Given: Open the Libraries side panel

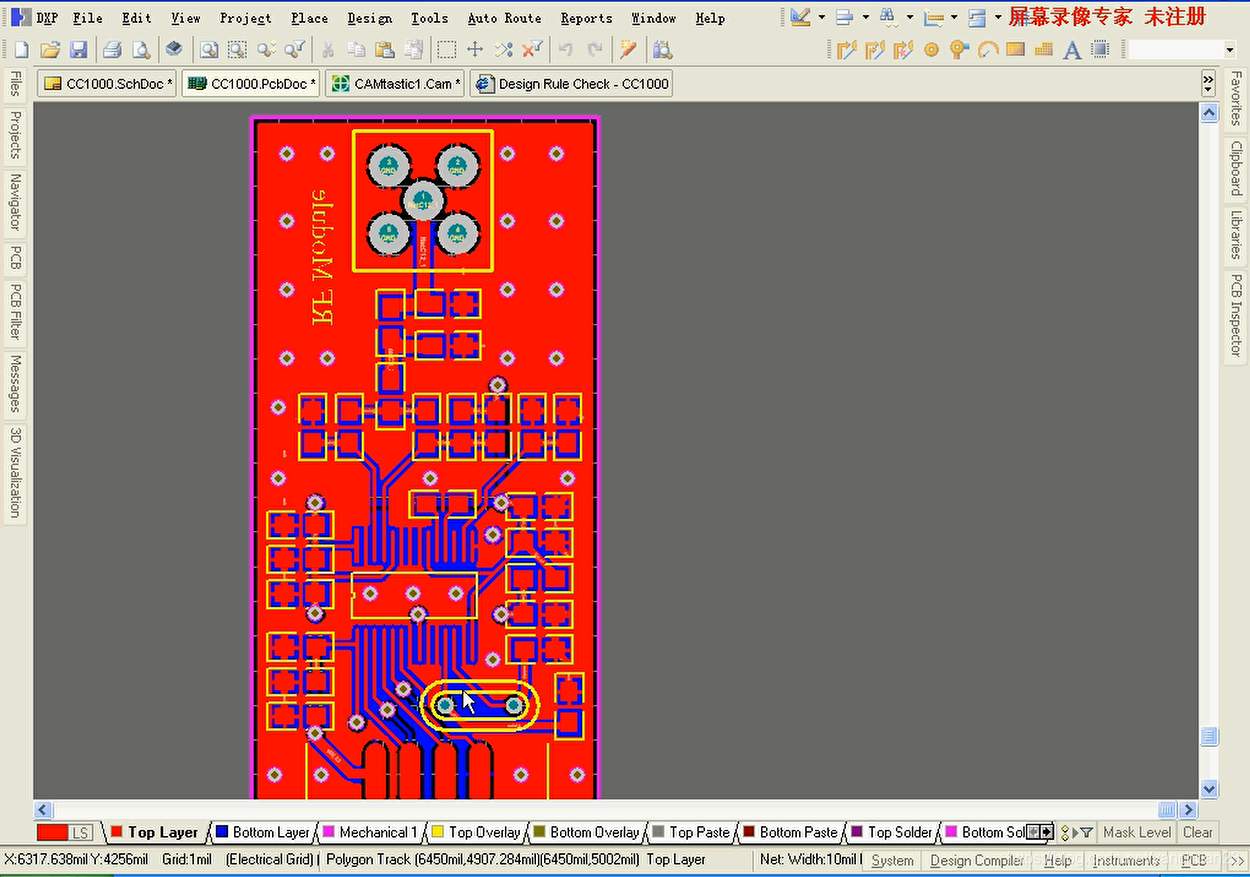Looking at the screenshot, I should click(1236, 235).
